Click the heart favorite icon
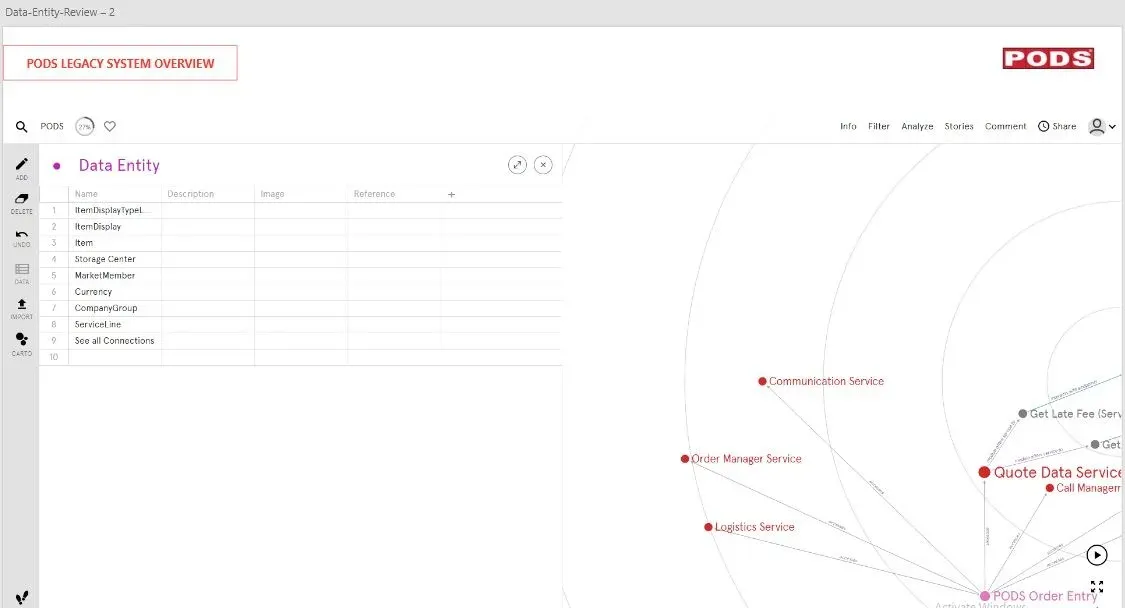The image size is (1125, 608). (x=110, y=127)
